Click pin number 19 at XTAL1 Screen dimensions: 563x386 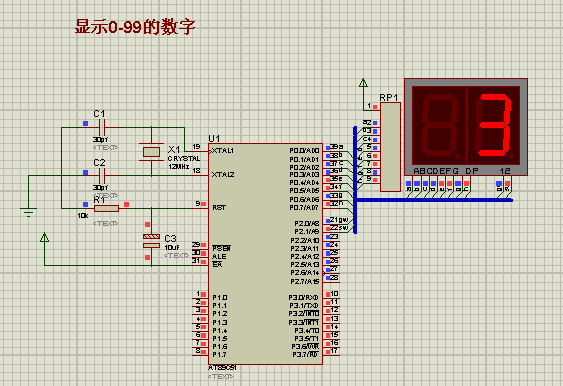(x=196, y=147)
